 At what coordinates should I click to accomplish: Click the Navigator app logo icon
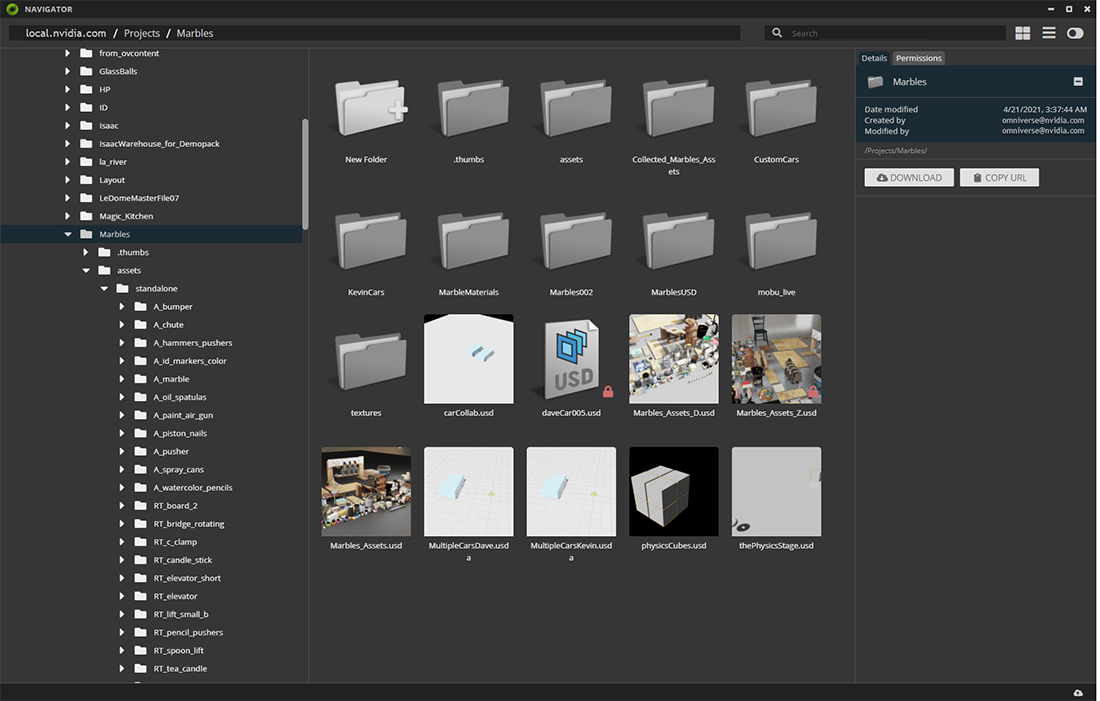click(x=12, y=9)
